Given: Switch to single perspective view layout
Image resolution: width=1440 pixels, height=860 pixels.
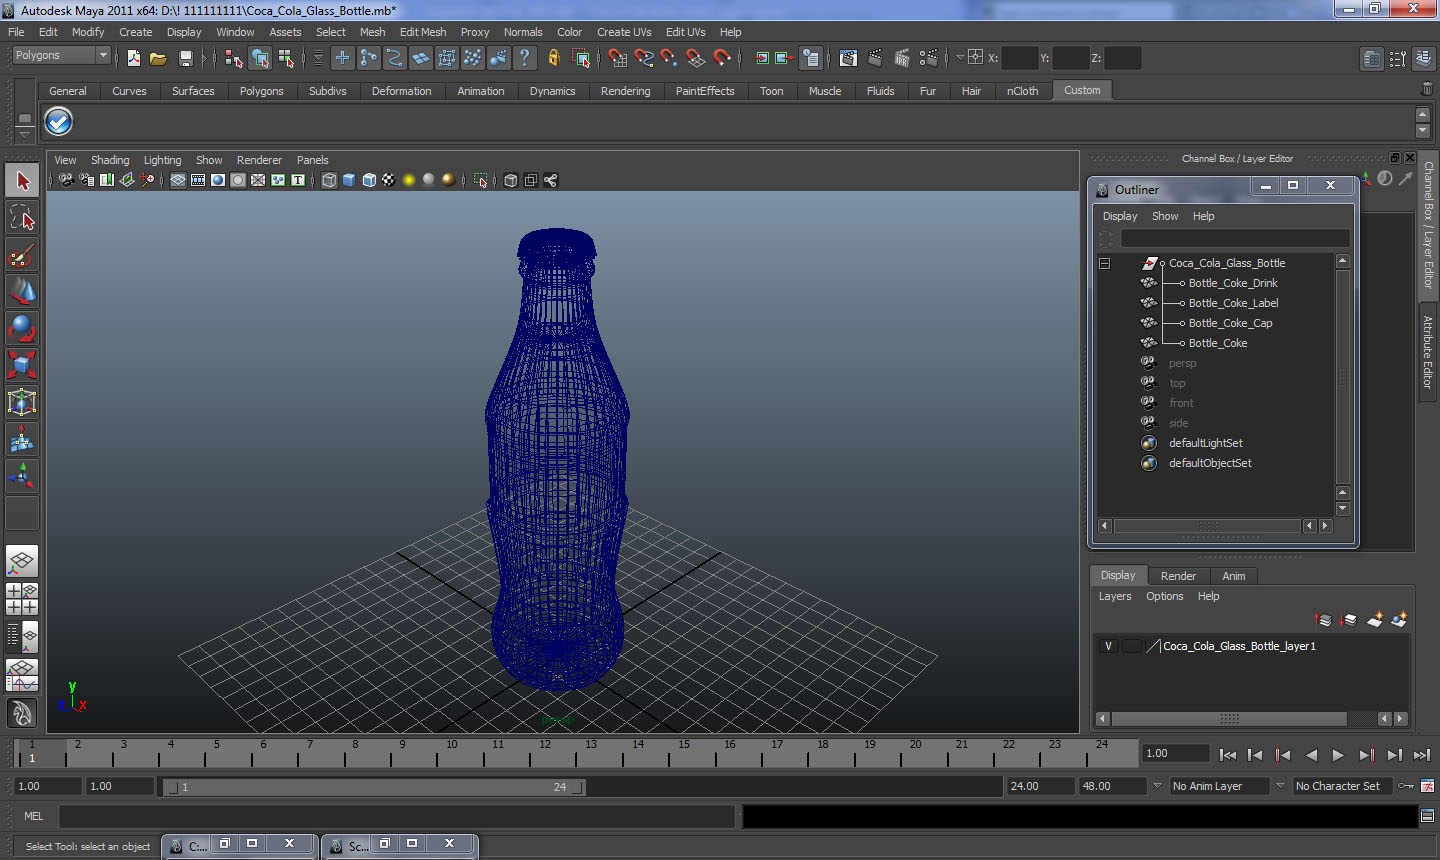Looking at the screenshot, I should tap(22, 561).
